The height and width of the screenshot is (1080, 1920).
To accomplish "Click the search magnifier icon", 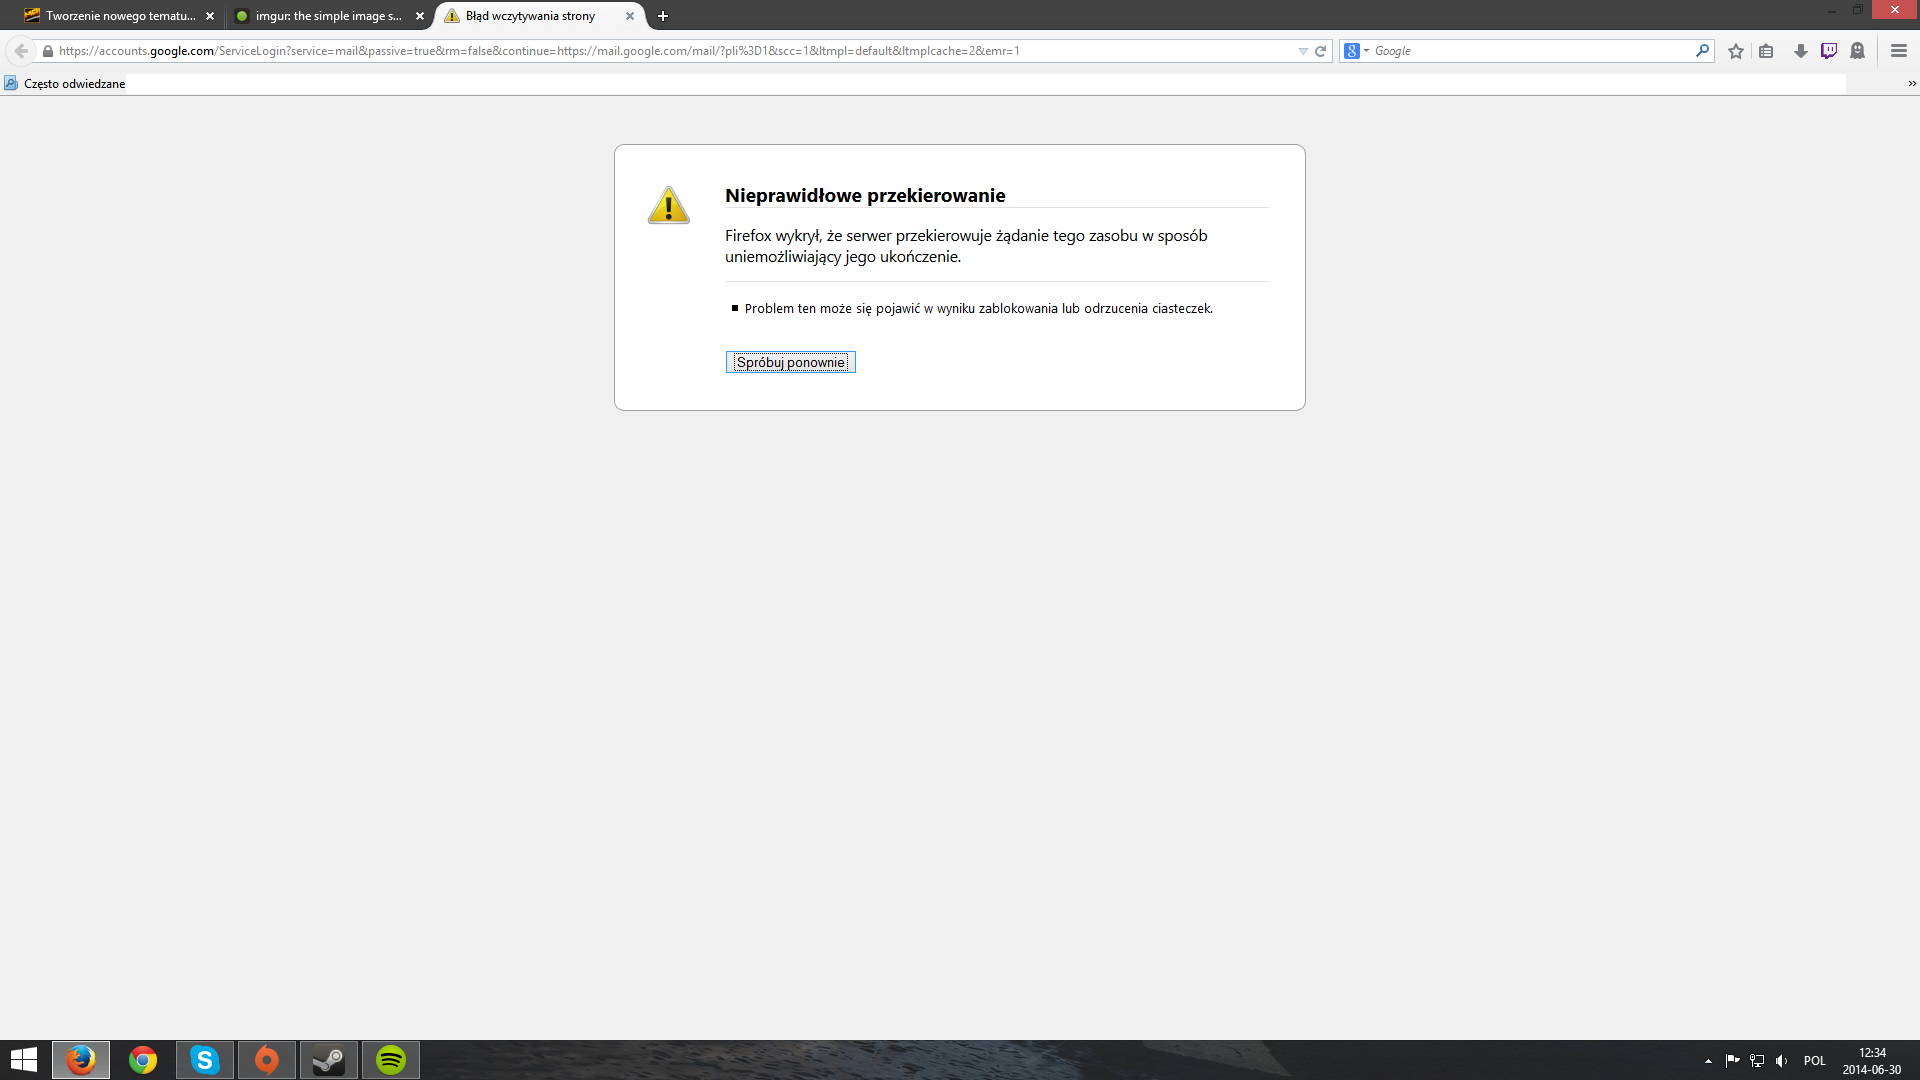I will (1702, 51).
